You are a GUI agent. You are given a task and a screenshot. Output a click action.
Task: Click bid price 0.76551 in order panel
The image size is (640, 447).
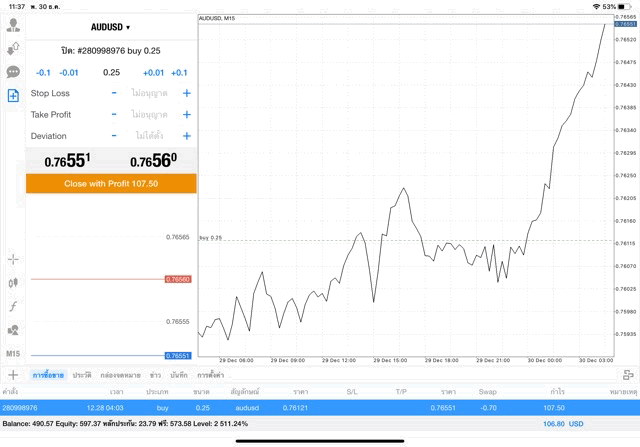pyautogui.click(x=67, y=160)
